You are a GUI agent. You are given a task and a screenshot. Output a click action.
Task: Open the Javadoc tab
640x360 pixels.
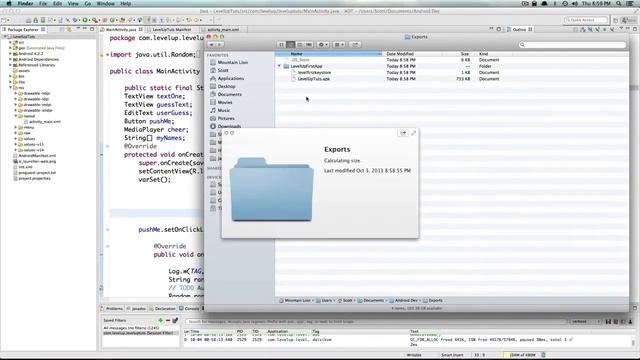[x=136, y=309]
